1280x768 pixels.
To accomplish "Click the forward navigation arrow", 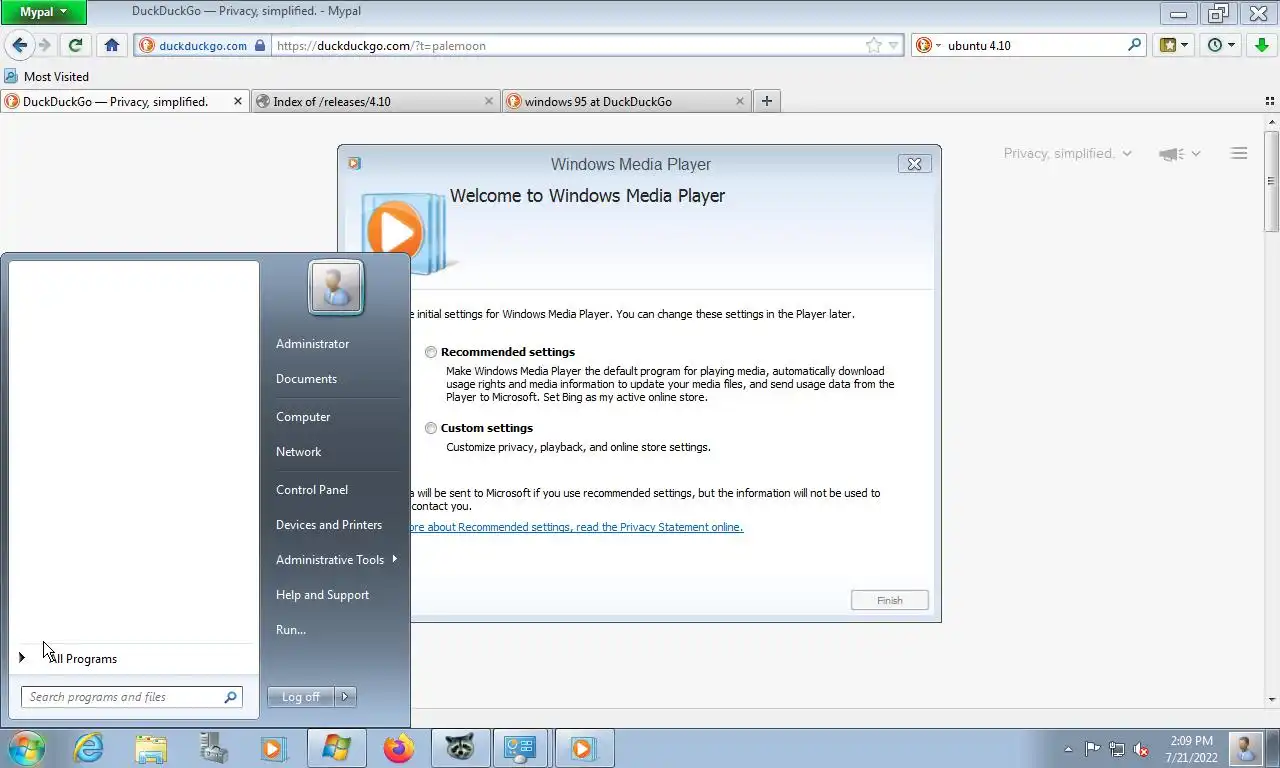I will click(x=44, y=45).
